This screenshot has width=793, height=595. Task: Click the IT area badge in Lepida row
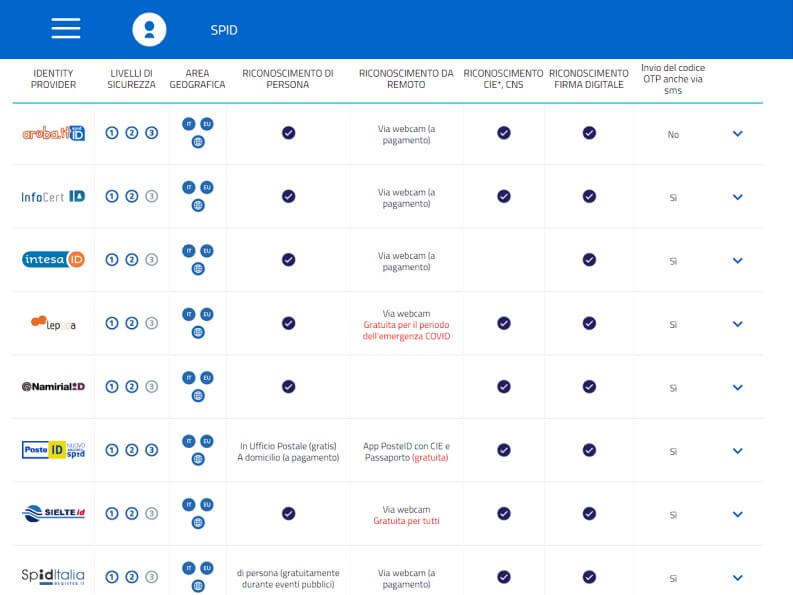(189, 315)
